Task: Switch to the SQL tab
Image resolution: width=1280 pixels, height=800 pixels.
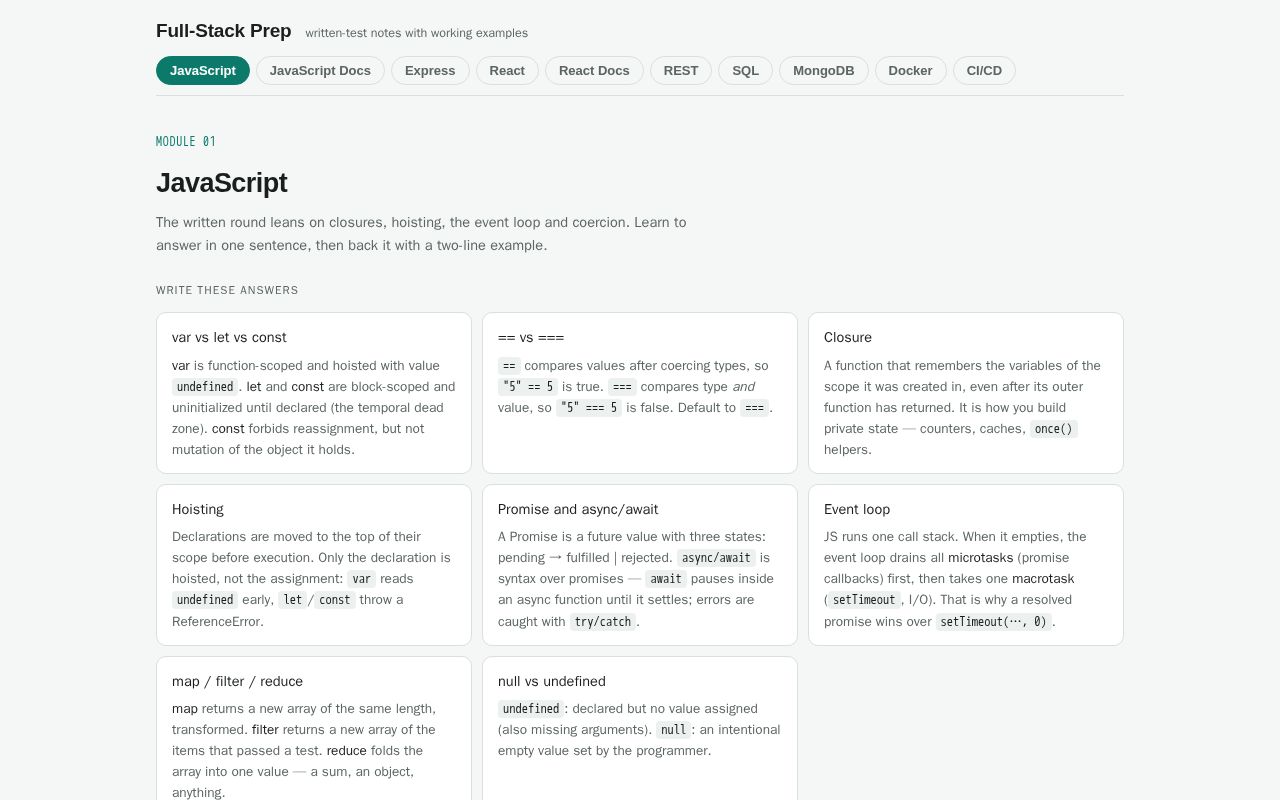Action: [x=745, y=70]
